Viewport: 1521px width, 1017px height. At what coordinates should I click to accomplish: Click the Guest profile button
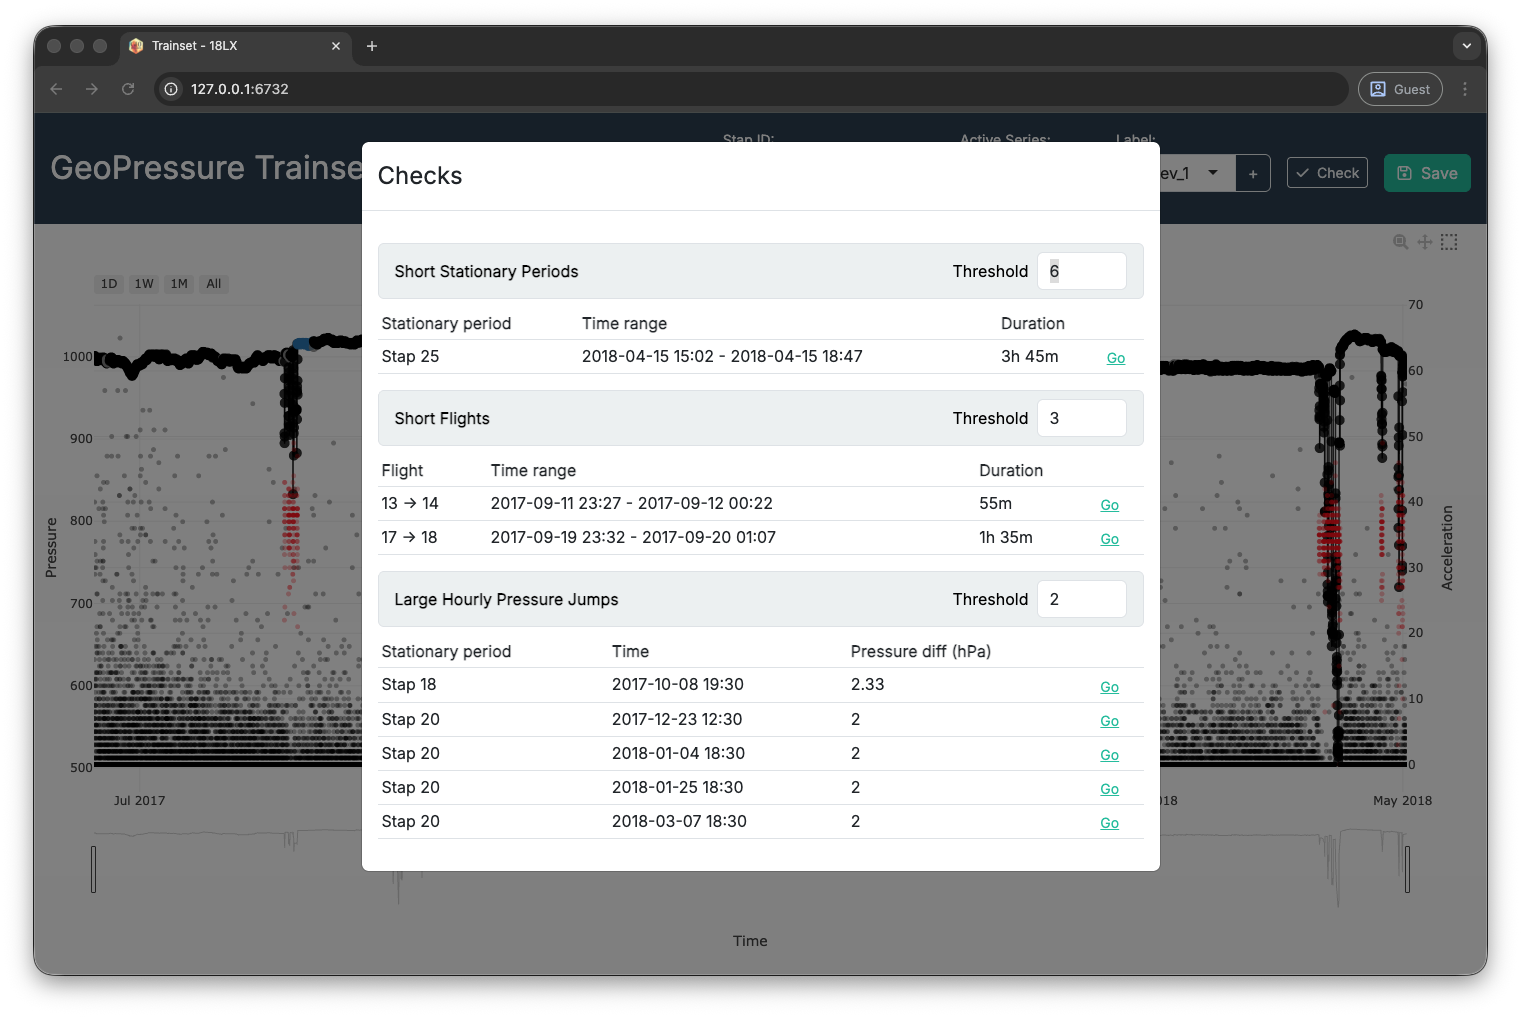click(x=1400, y=89)
